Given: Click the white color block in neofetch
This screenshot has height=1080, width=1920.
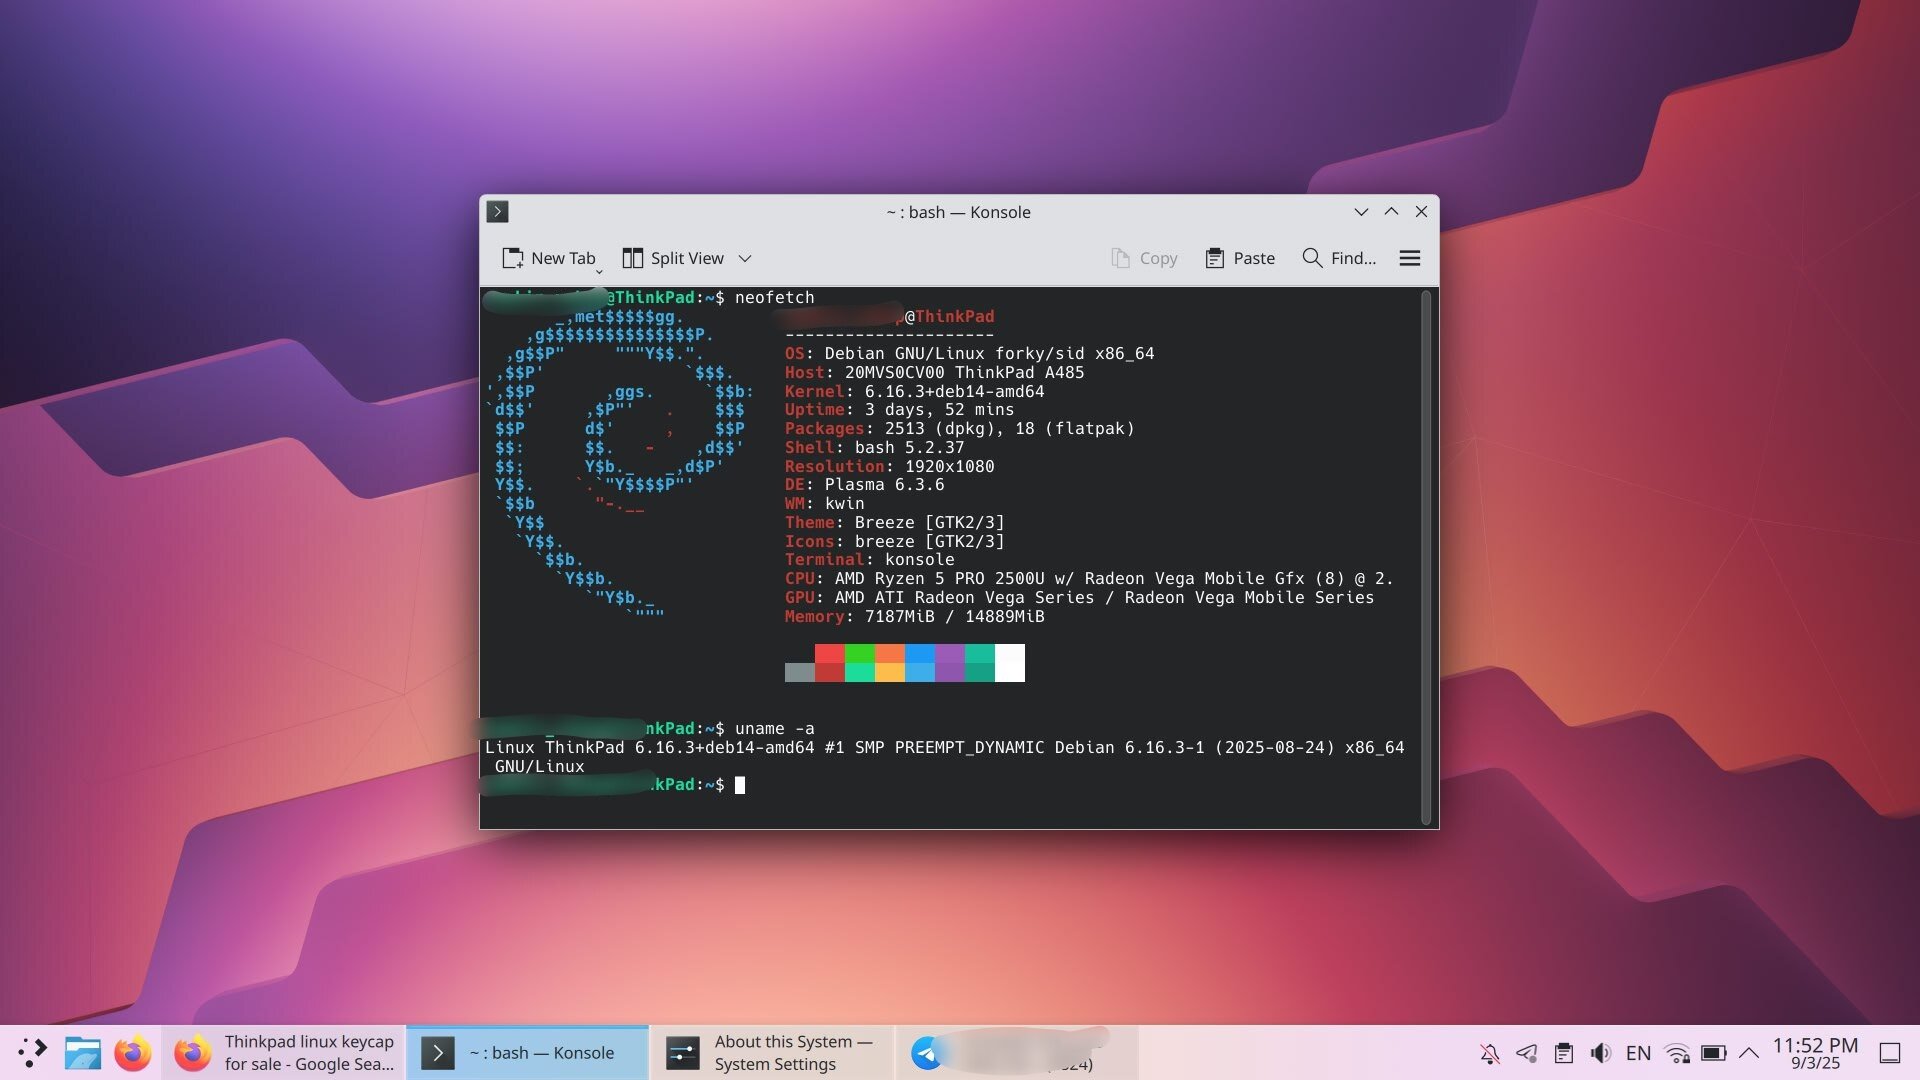Looking at the screenshot, I should point(1010,663).
